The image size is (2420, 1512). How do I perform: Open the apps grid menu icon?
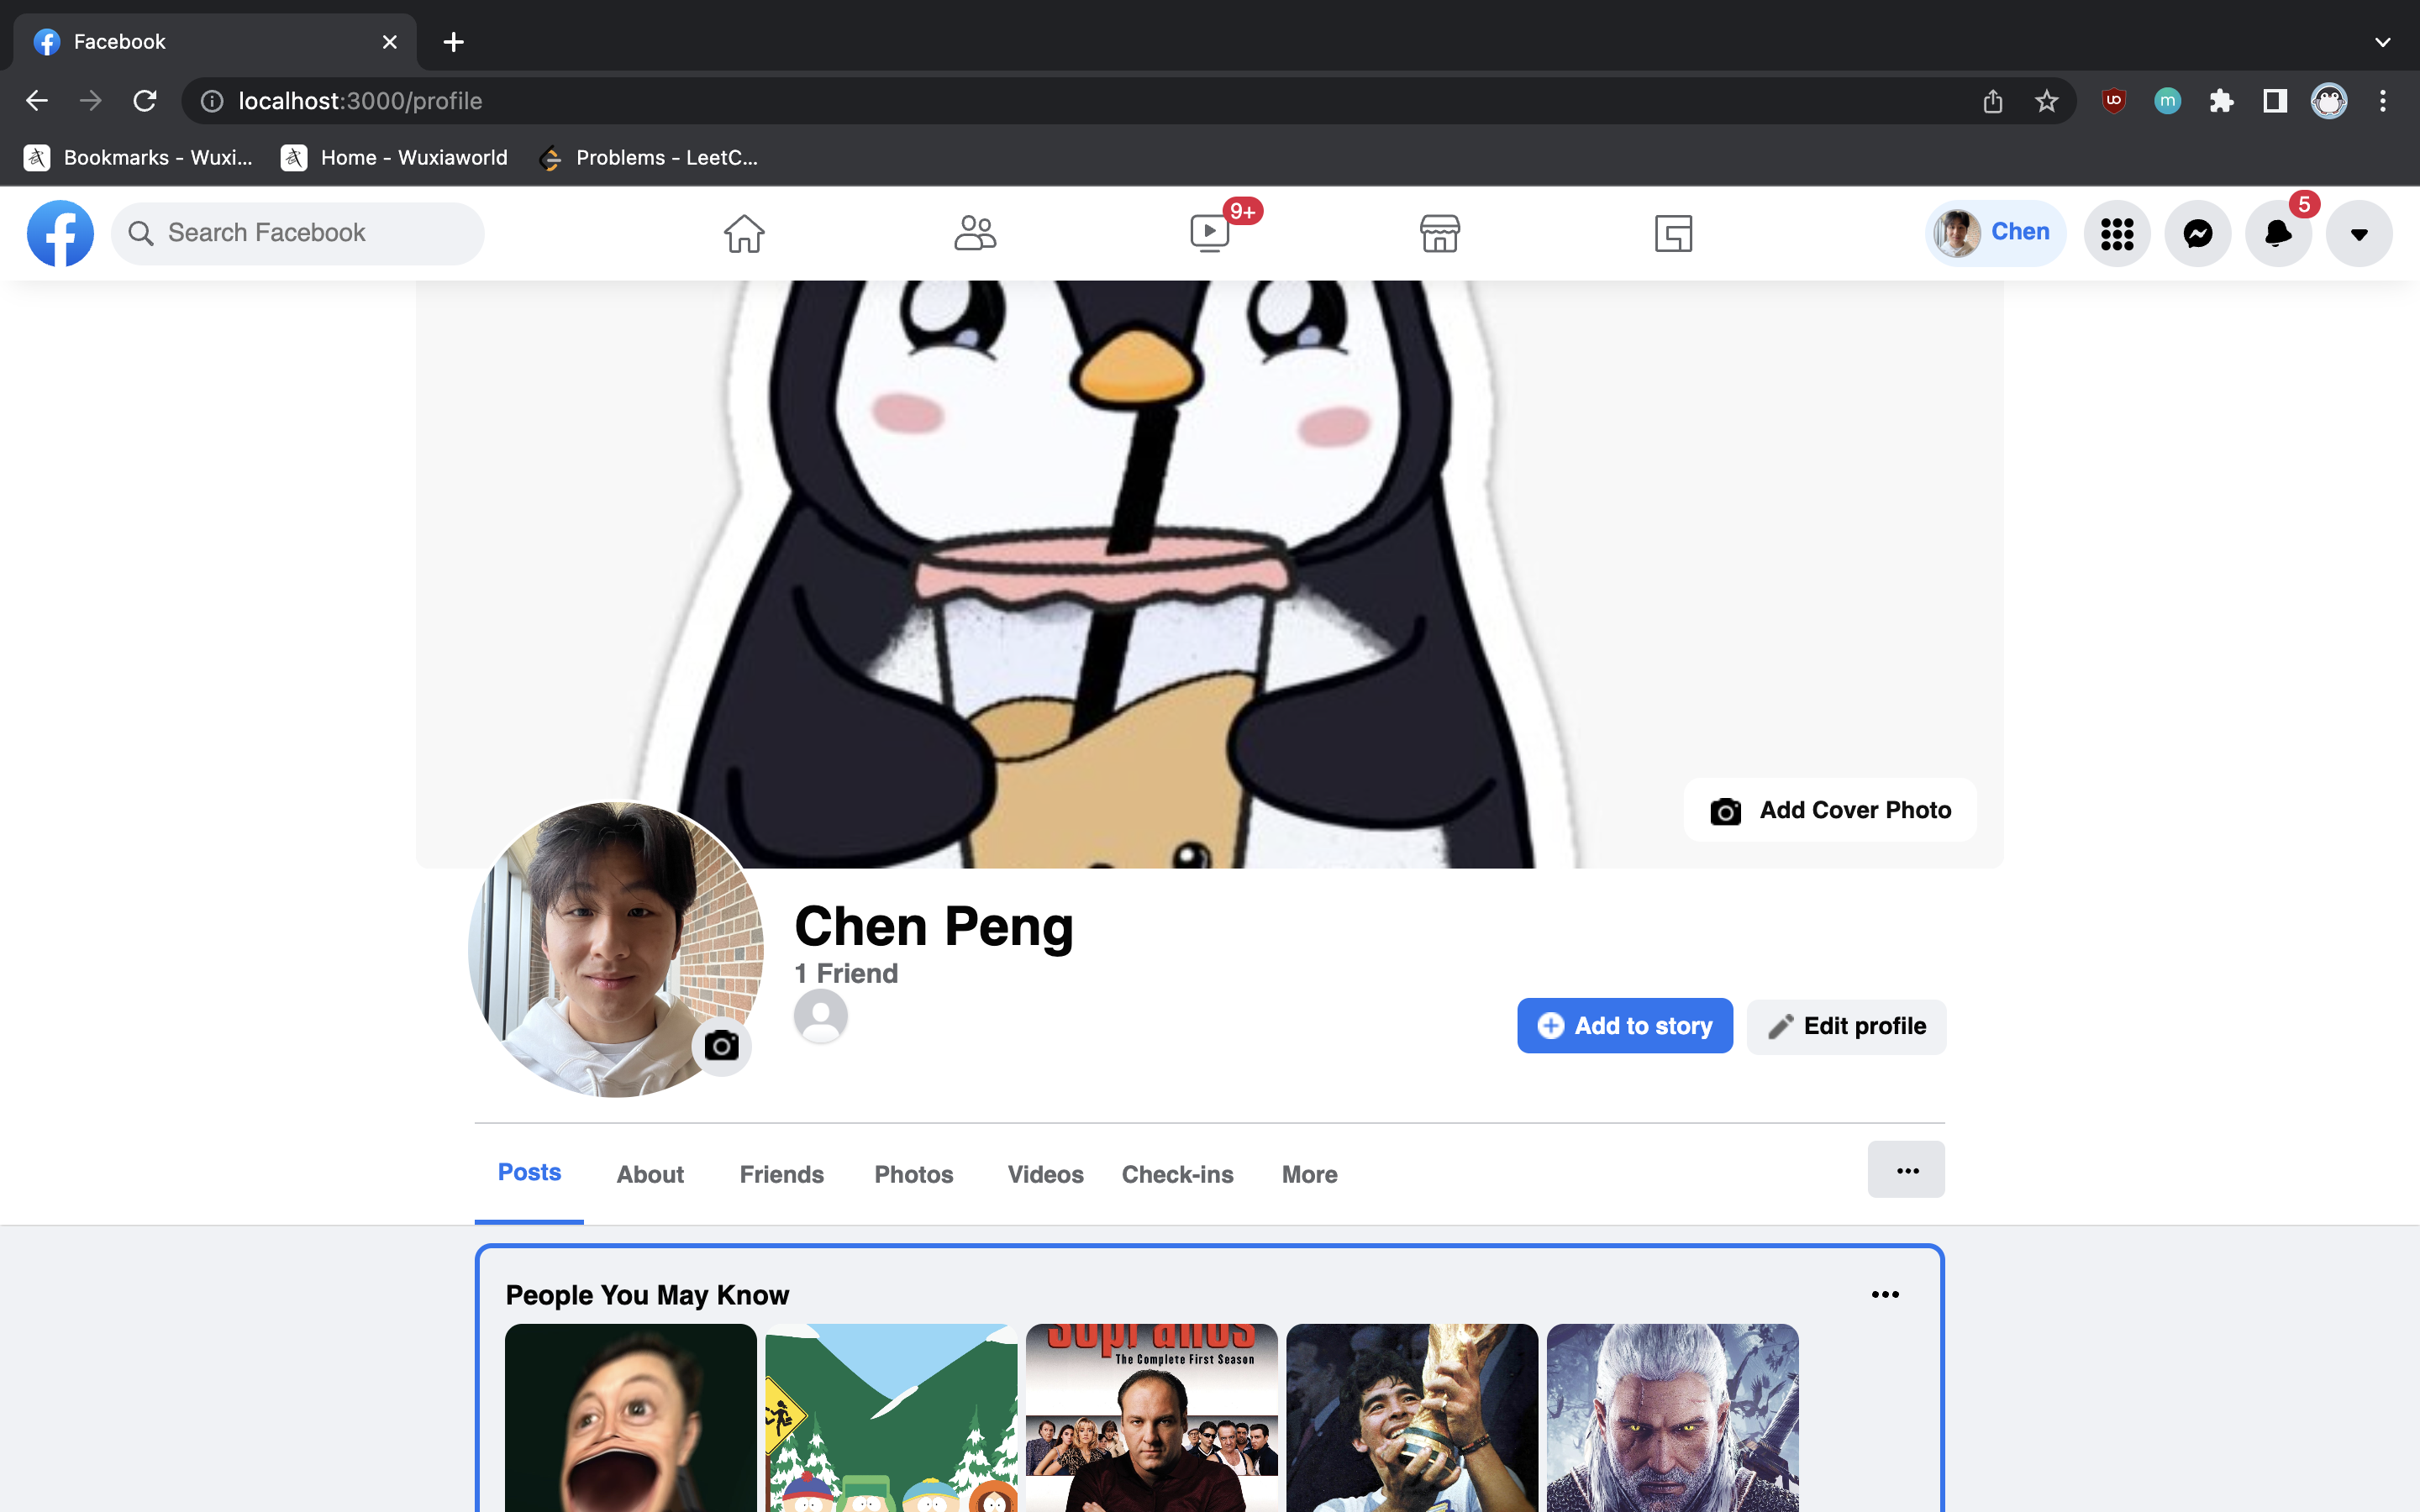click(x=2116, y=233)
